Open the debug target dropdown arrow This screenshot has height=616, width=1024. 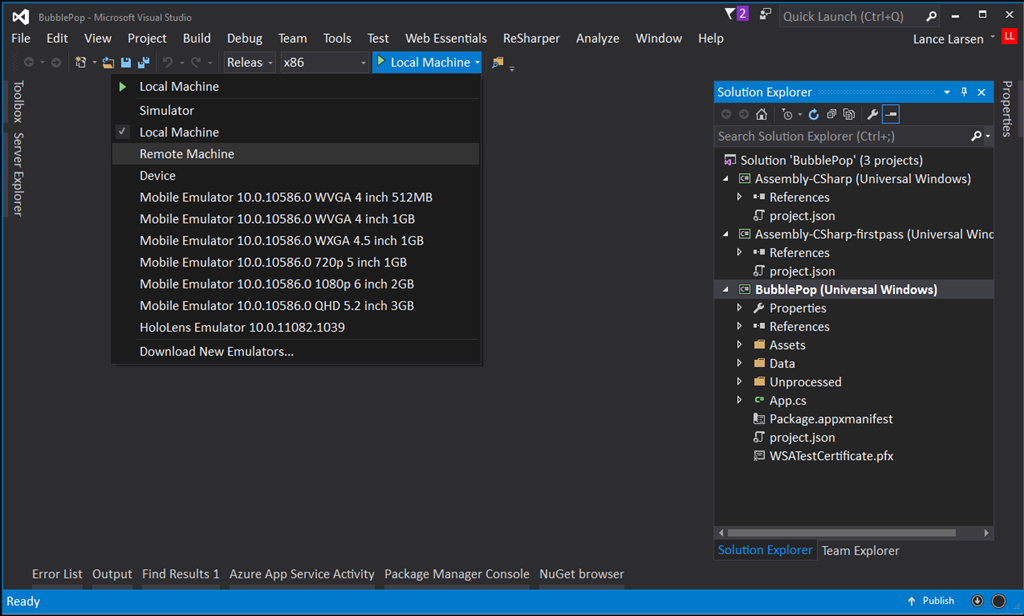[477, 62]
